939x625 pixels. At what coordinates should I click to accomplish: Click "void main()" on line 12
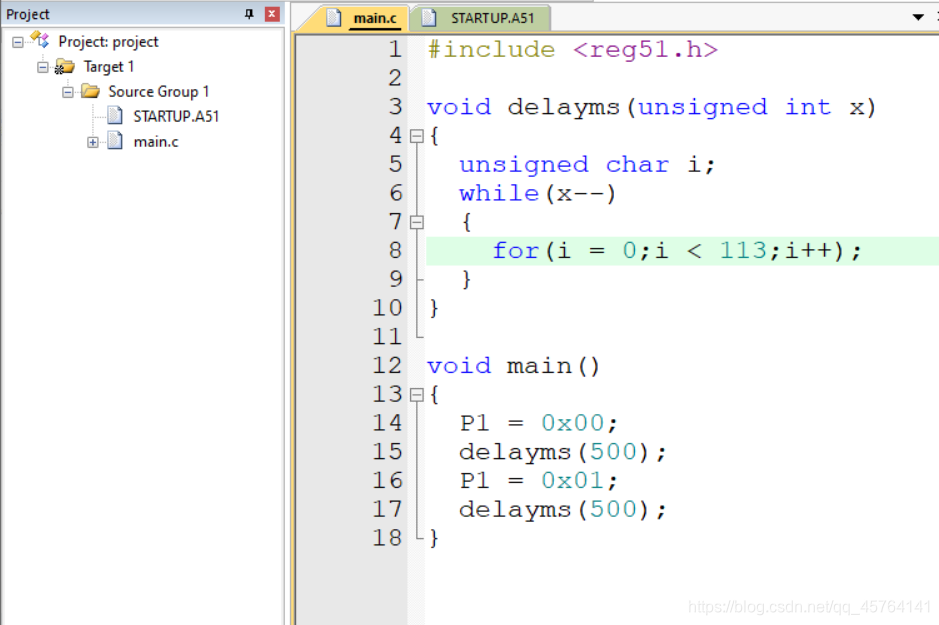coord(513,366)
